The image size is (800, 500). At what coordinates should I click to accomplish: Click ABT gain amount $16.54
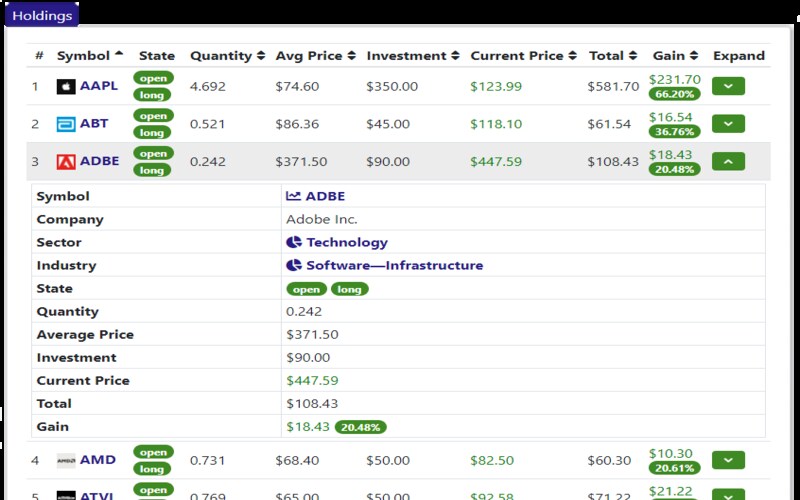[x=670, y=117]
